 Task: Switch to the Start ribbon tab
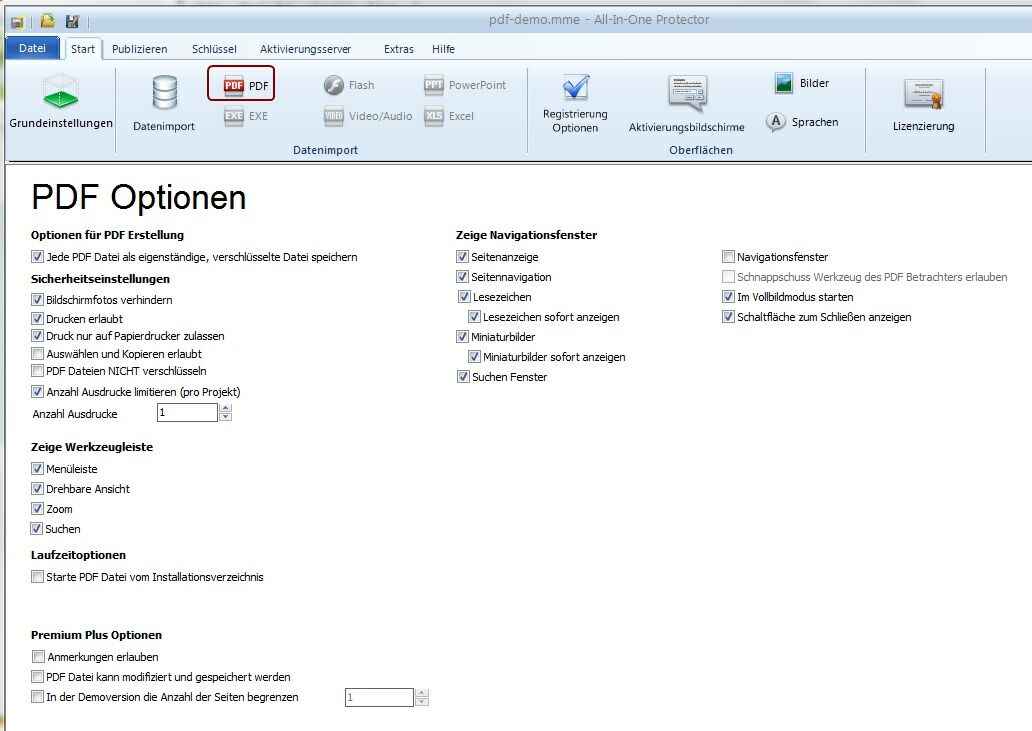pos(83,49)
